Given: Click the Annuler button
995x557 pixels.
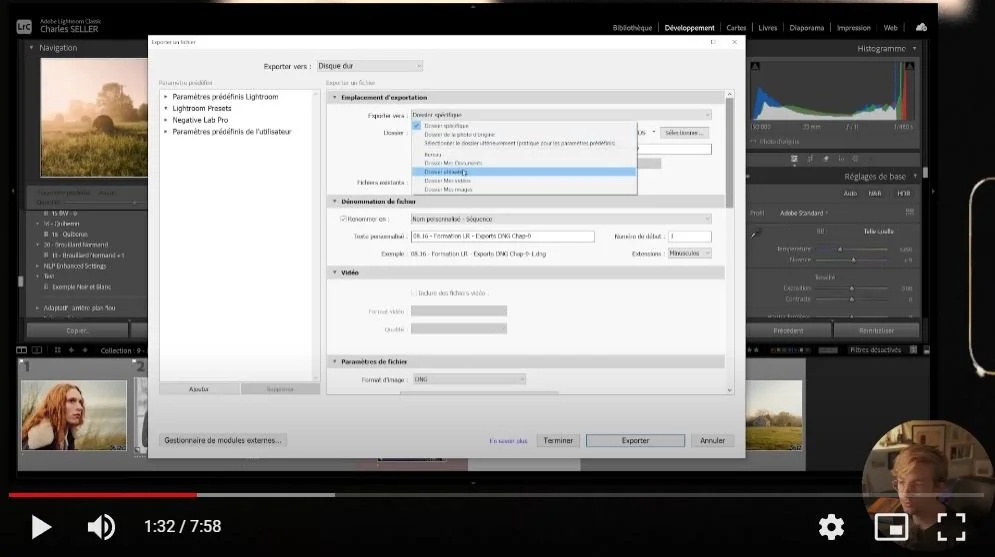Looking at the screenshot, I should point(712,440).
